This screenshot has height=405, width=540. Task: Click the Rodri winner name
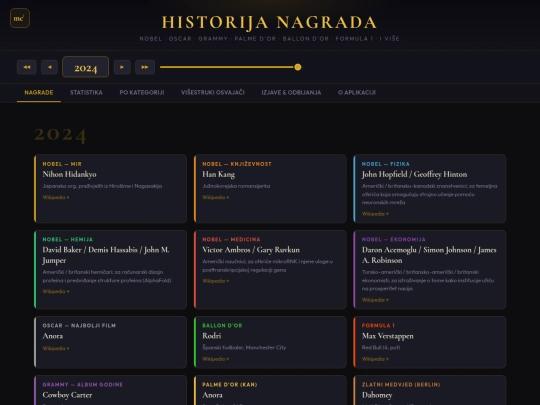pos(211,336)
